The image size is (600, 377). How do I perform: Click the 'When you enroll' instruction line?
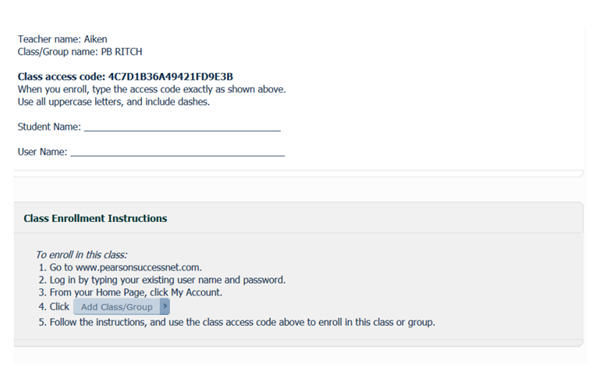pyautogui.click(x=152, y=89)
